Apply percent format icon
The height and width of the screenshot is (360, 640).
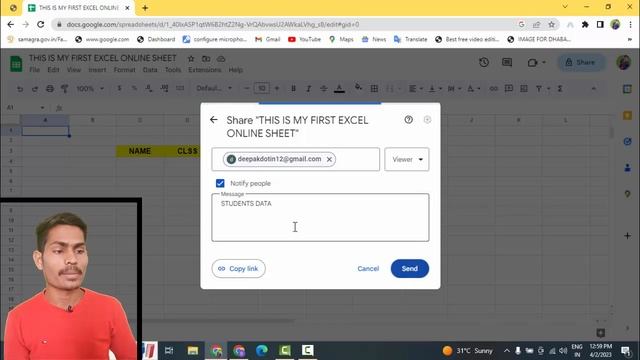(x=134, y=89)
